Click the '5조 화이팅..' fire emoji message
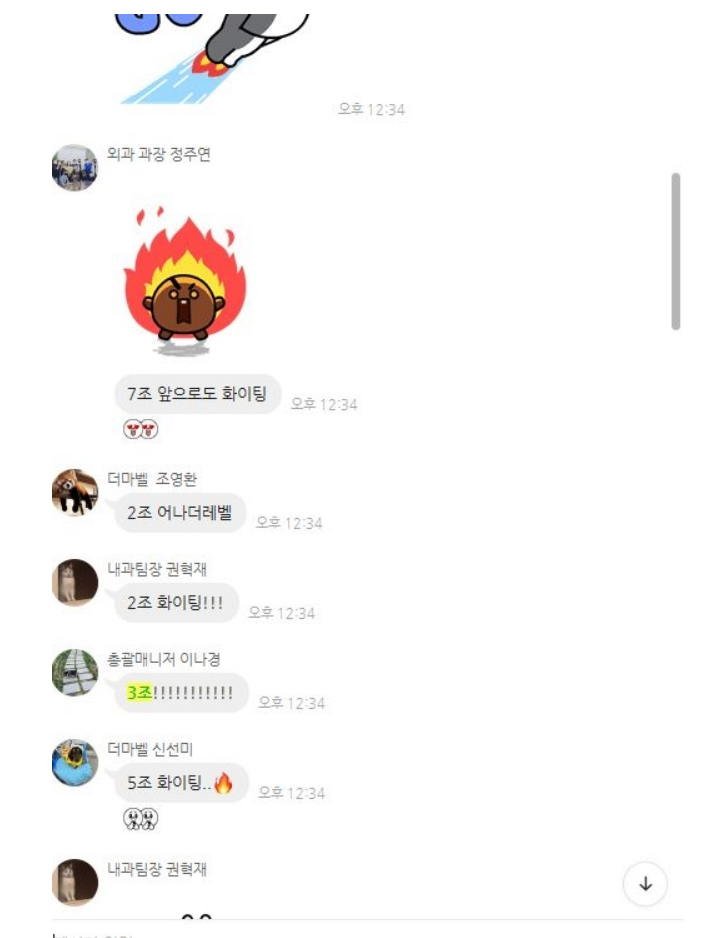The height and width of the screenshot is (938, 707). tap(181, 782)
